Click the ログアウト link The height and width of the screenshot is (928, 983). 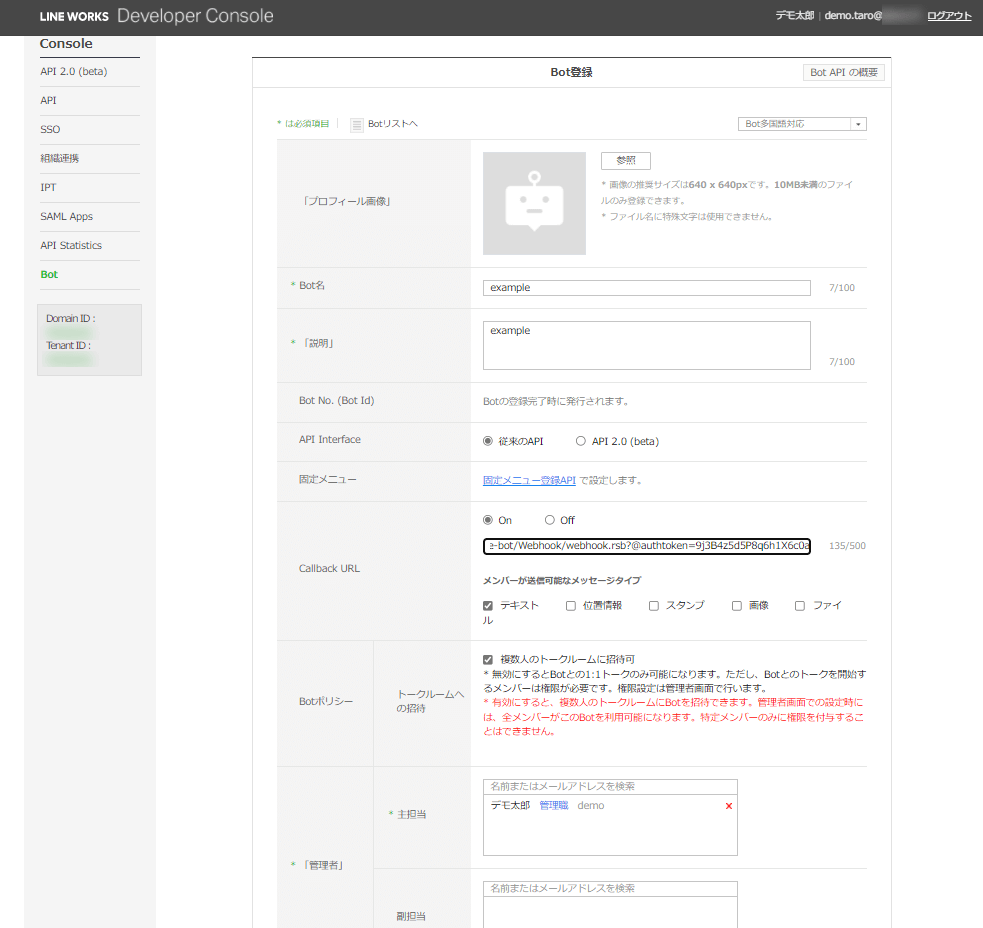tap(949, 16)
